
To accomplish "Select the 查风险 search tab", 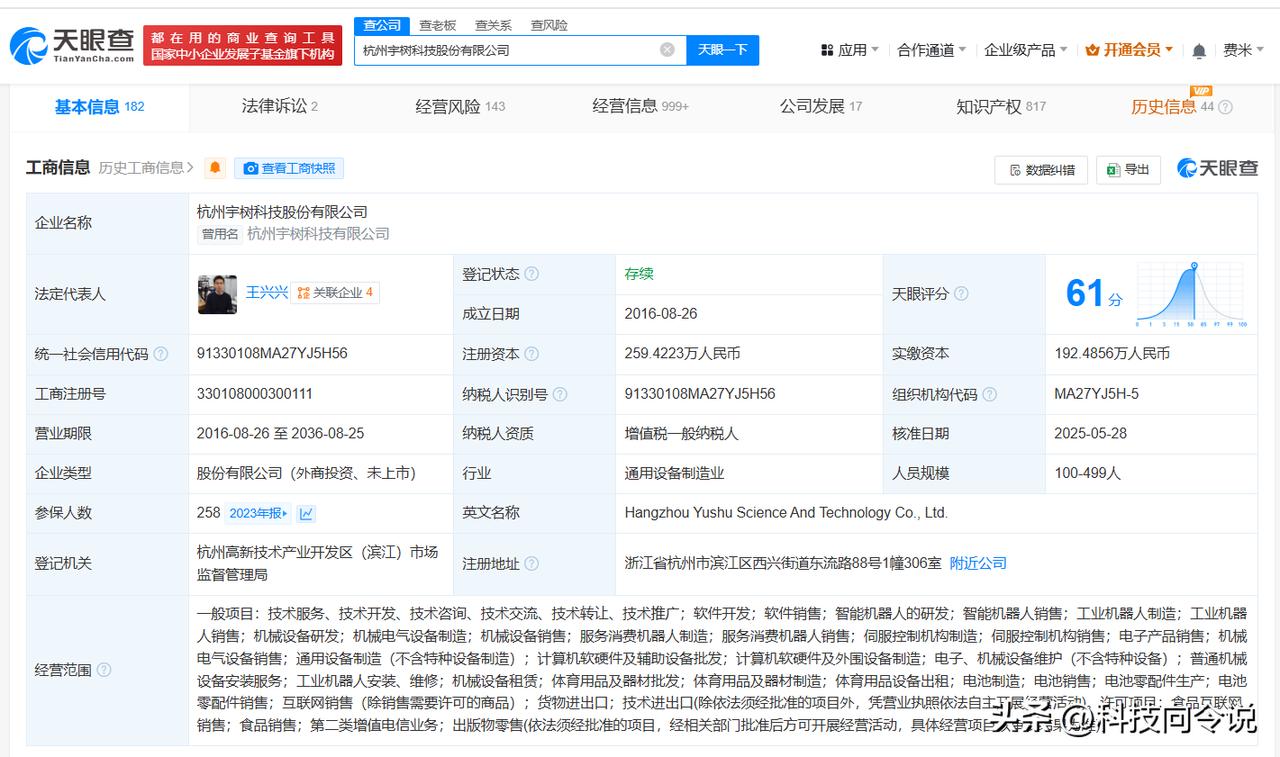I will pyautogui.click(x=549, y=26).
